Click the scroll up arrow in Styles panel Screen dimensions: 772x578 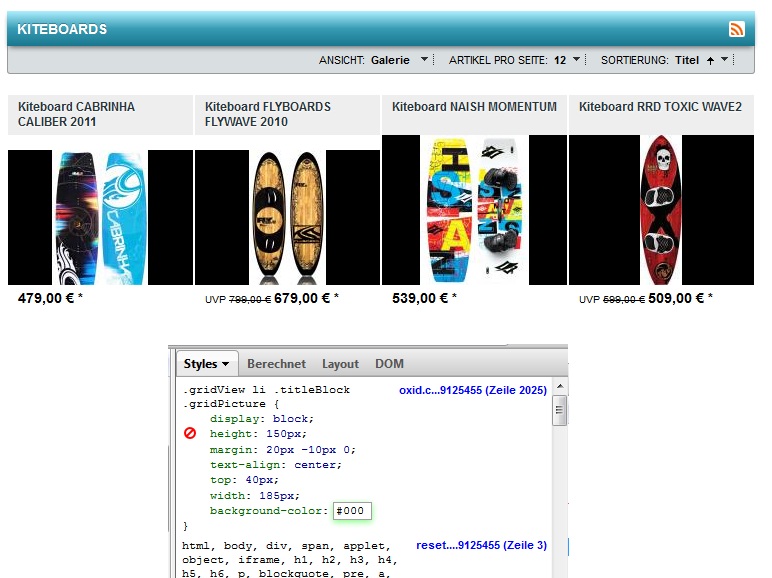coord(560,386)
